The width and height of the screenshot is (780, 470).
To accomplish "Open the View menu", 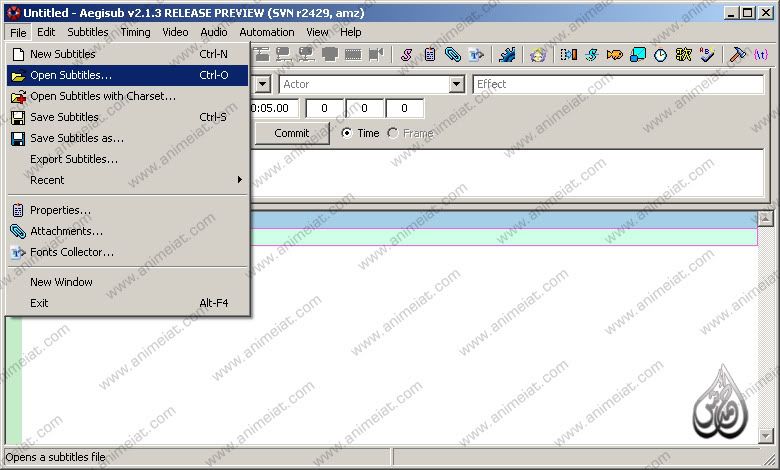I will (x=317, y=32).
